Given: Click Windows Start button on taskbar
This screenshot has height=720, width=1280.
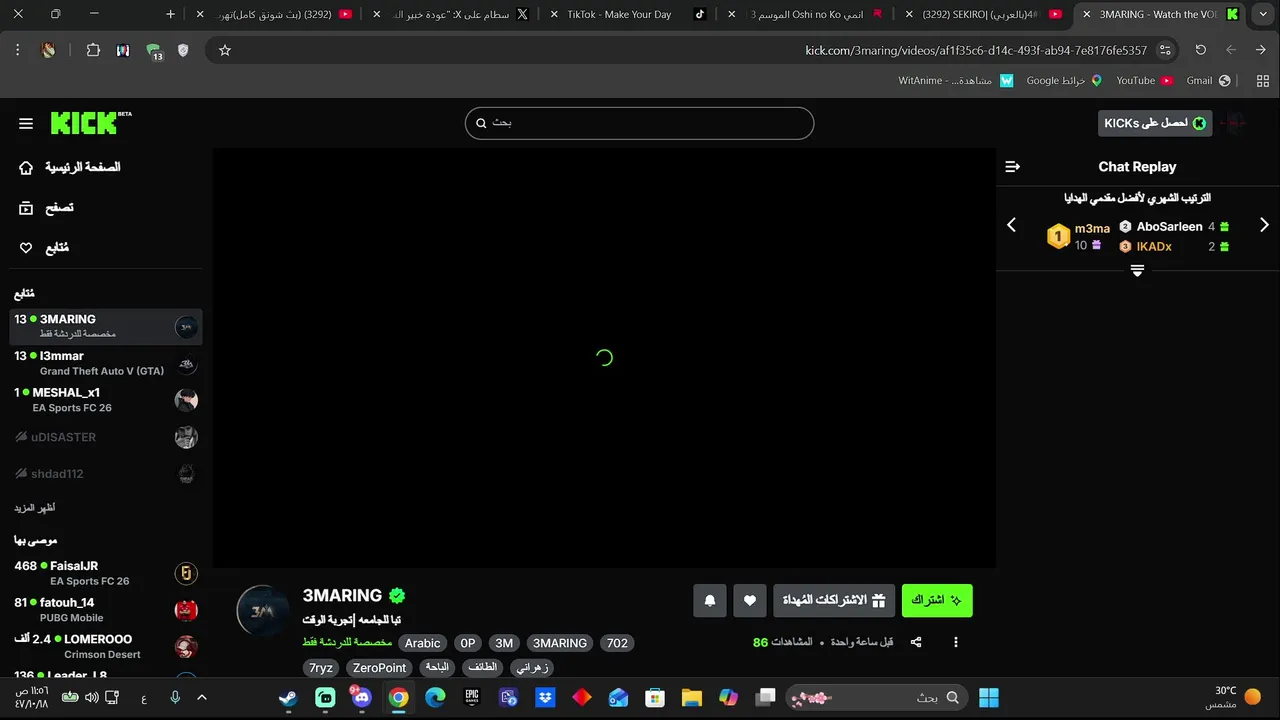Looking at the screenshot, I should coord(989,698).
